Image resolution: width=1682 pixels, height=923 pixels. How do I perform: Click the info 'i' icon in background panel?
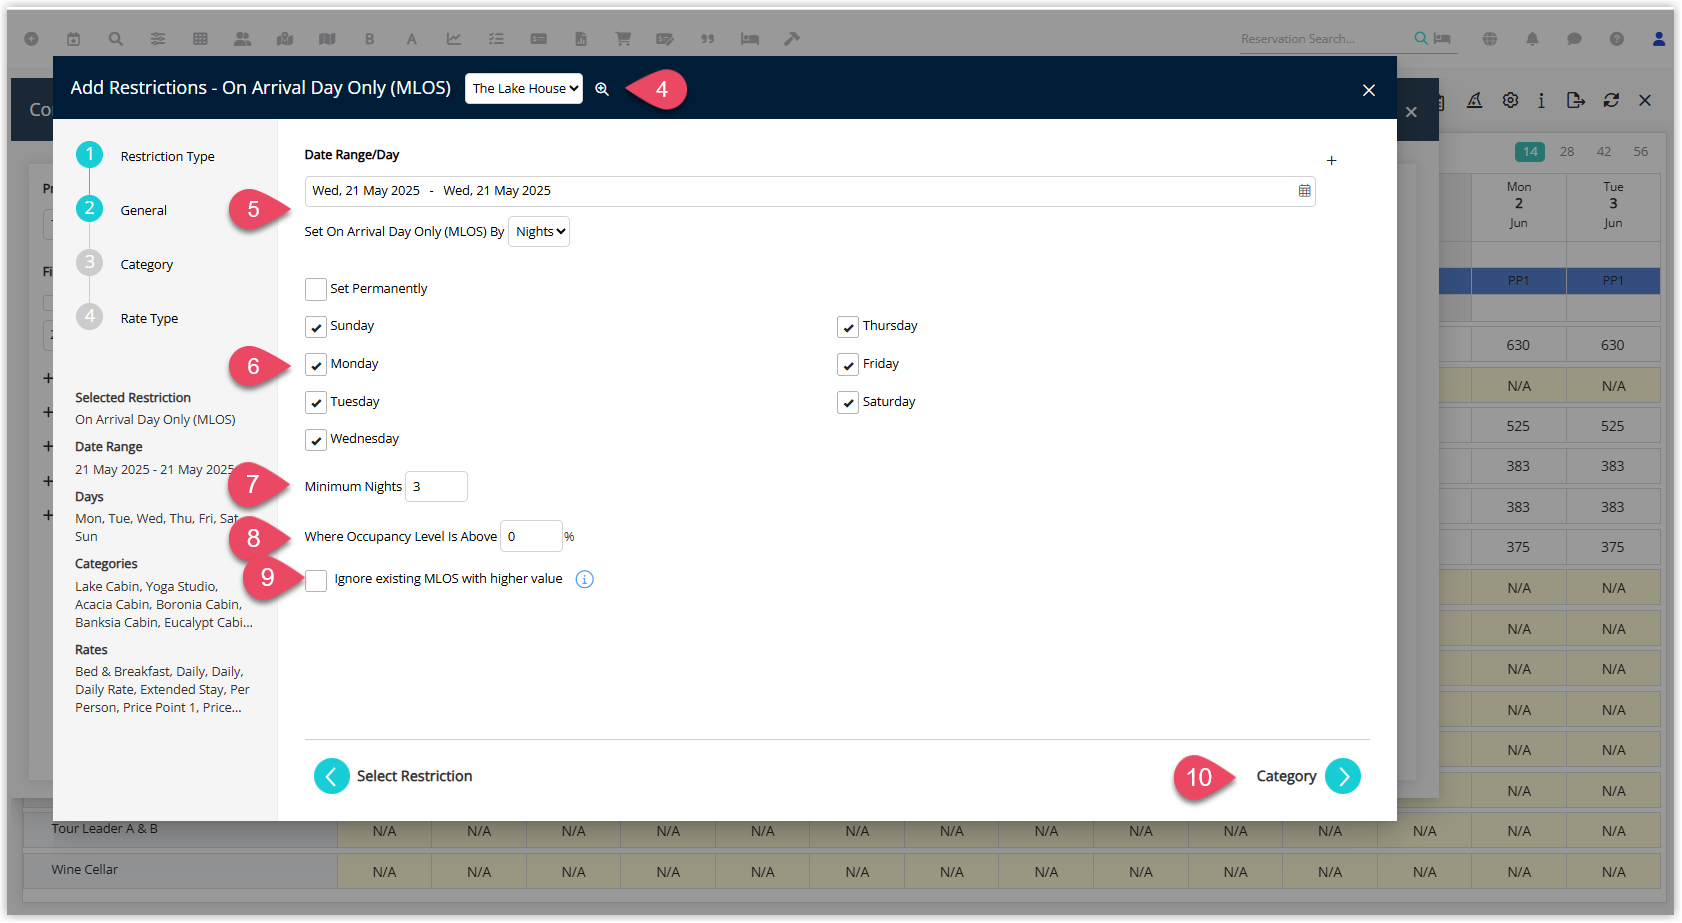pos(1541,100)
